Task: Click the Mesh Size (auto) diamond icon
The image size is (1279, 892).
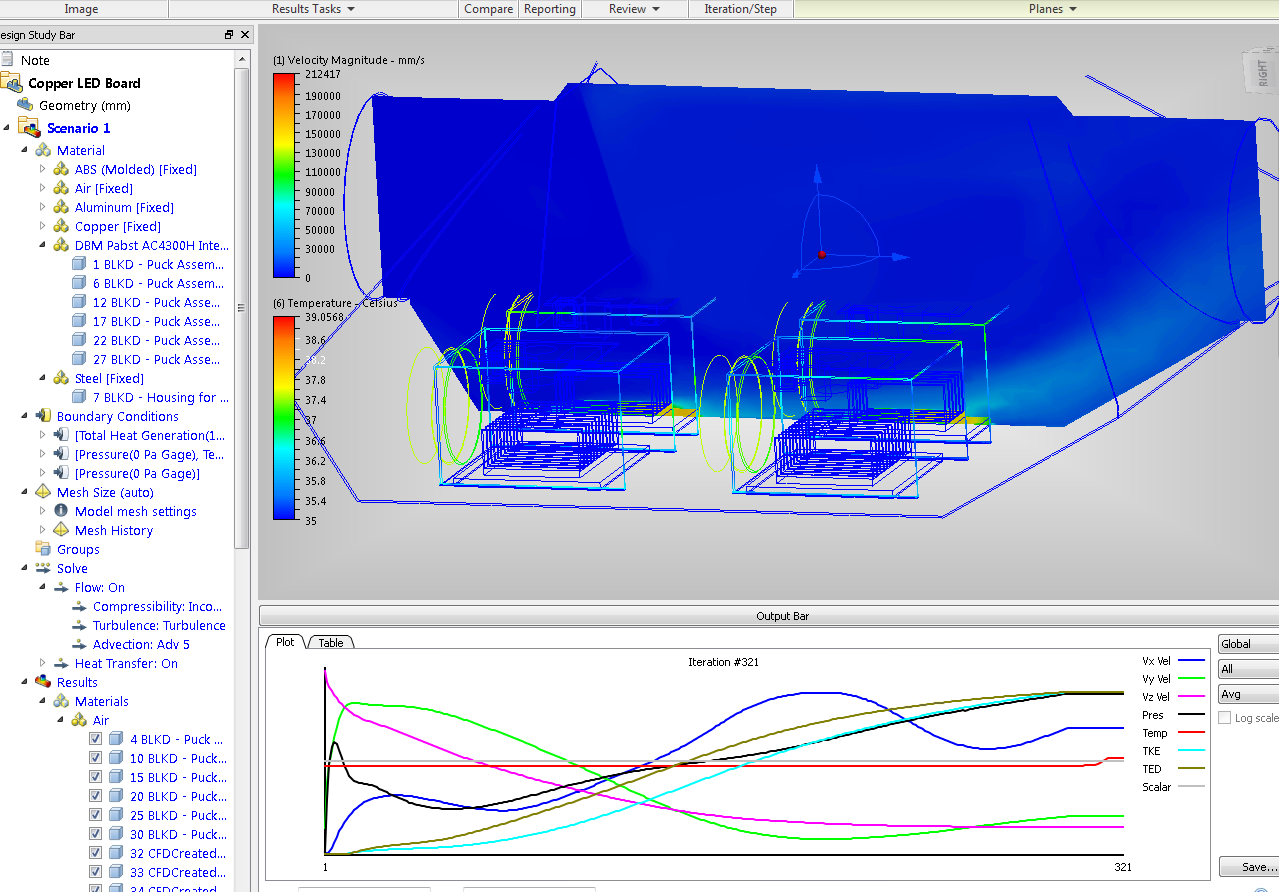Action: [43, 492]
